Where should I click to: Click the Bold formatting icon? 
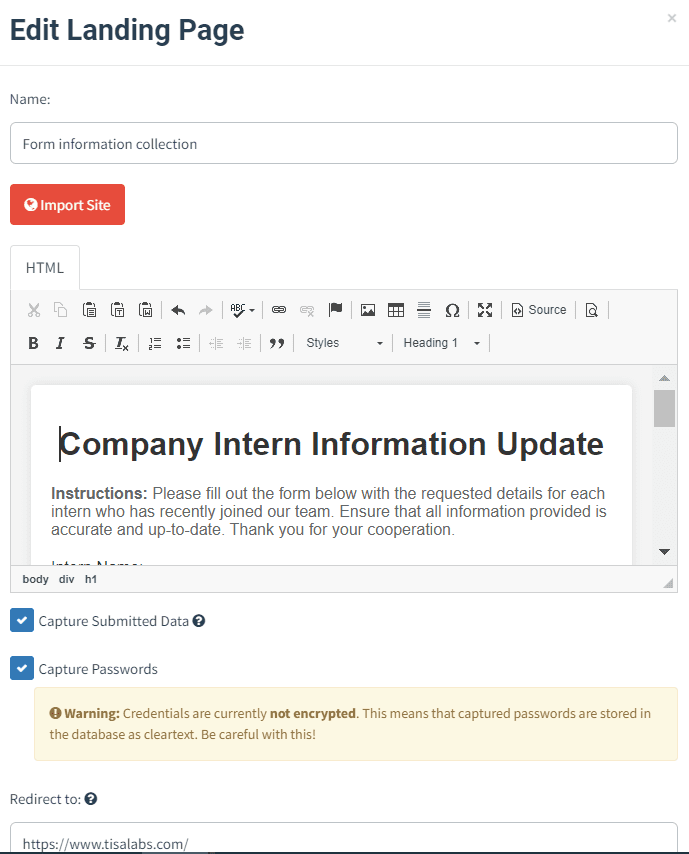tap(33, 343)
